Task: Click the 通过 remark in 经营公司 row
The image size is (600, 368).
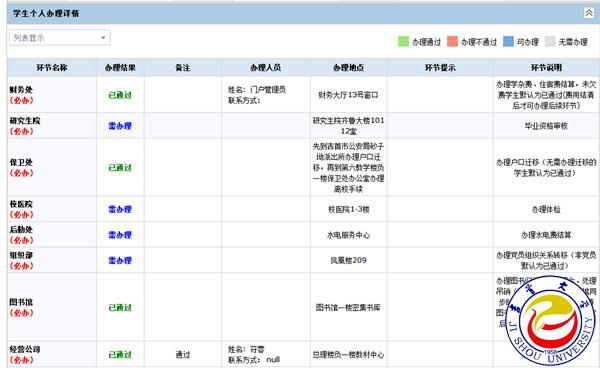Action: [183, 355]
